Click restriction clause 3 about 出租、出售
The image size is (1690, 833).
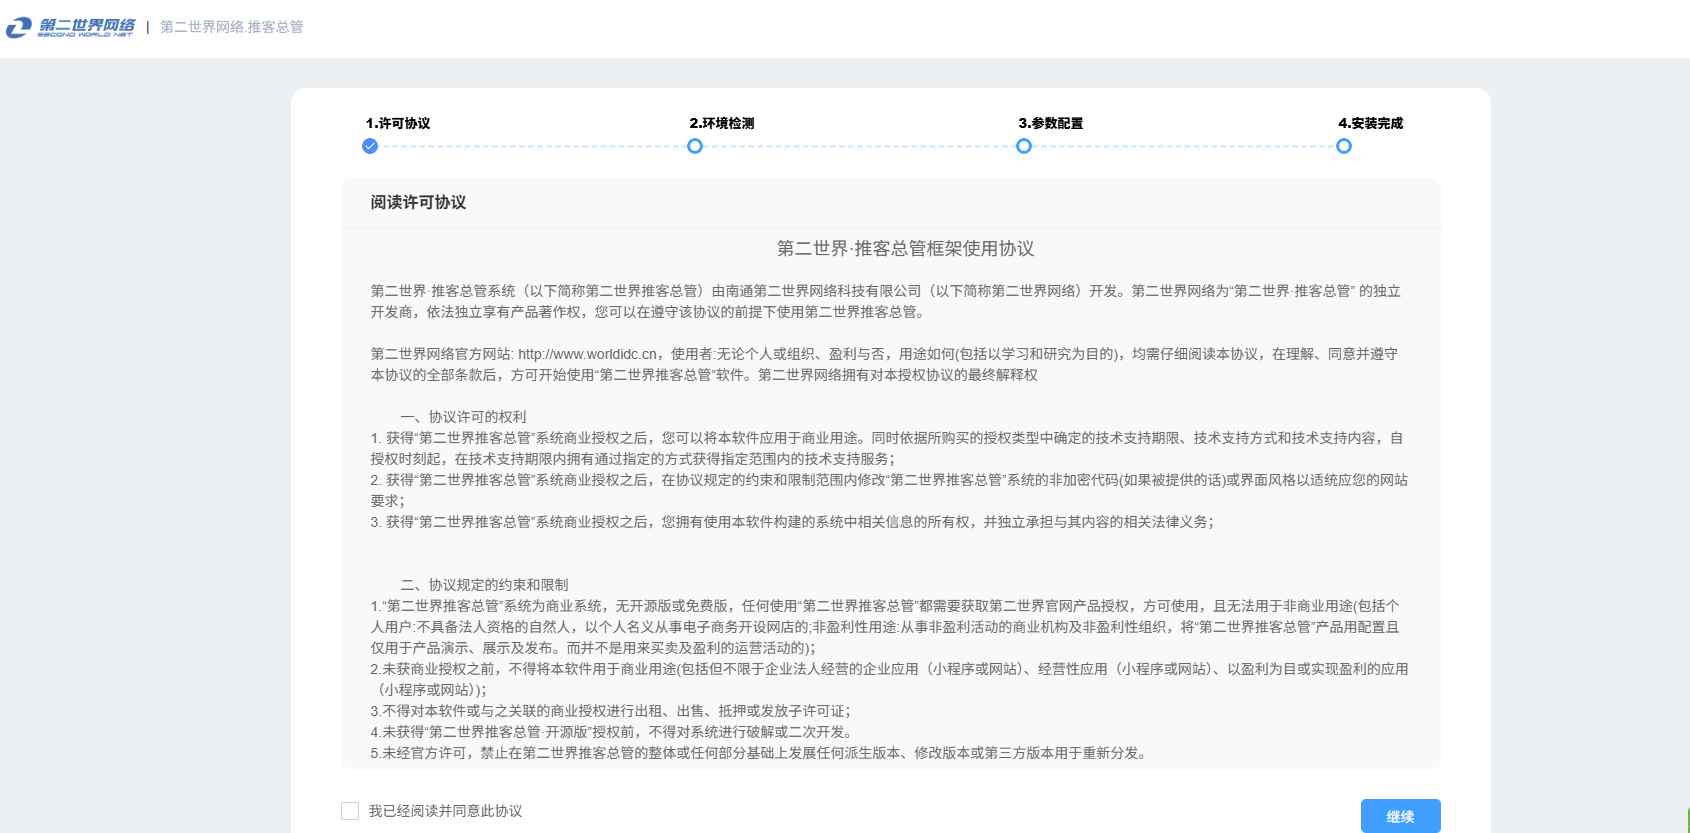(610, 711)
